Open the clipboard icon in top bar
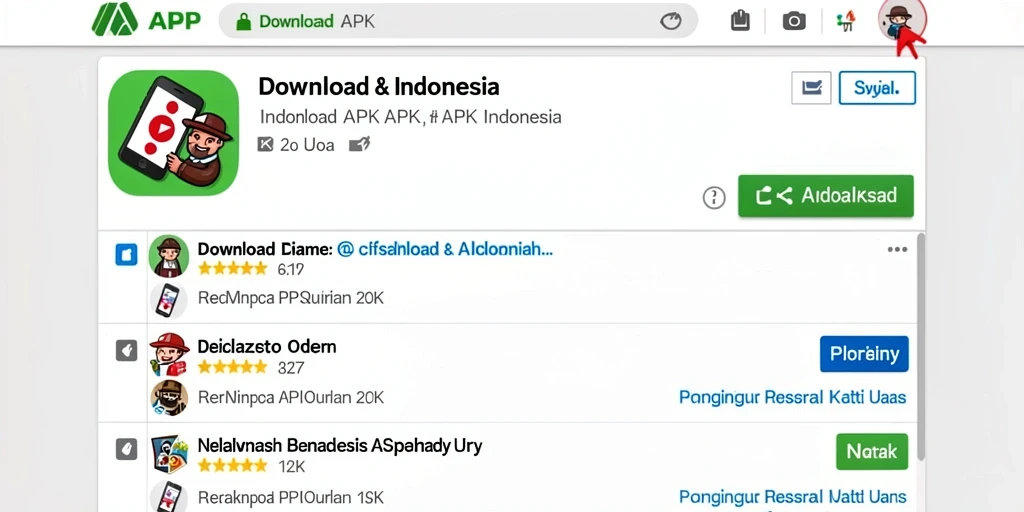This screenshot has height=512, width=1024. coord(740,21)
